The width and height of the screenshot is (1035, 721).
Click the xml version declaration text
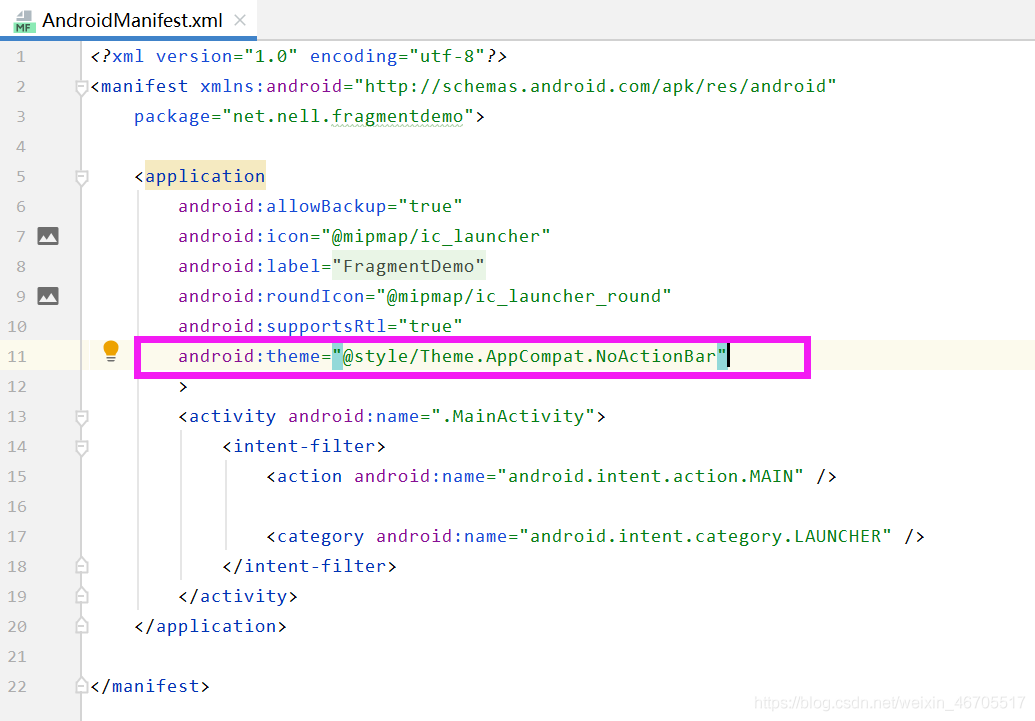point(299,56)
